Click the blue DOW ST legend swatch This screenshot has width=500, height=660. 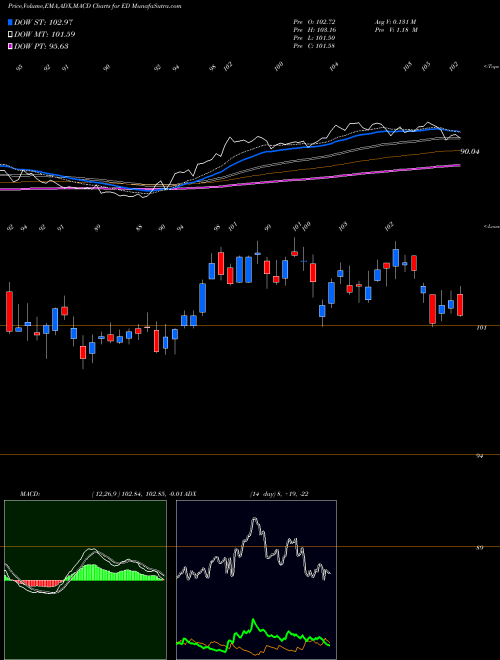(x=10, y=22)
